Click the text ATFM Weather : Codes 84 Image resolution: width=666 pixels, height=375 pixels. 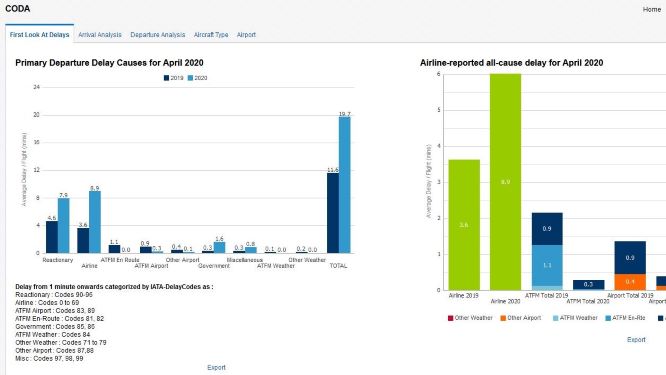(53, 335)
